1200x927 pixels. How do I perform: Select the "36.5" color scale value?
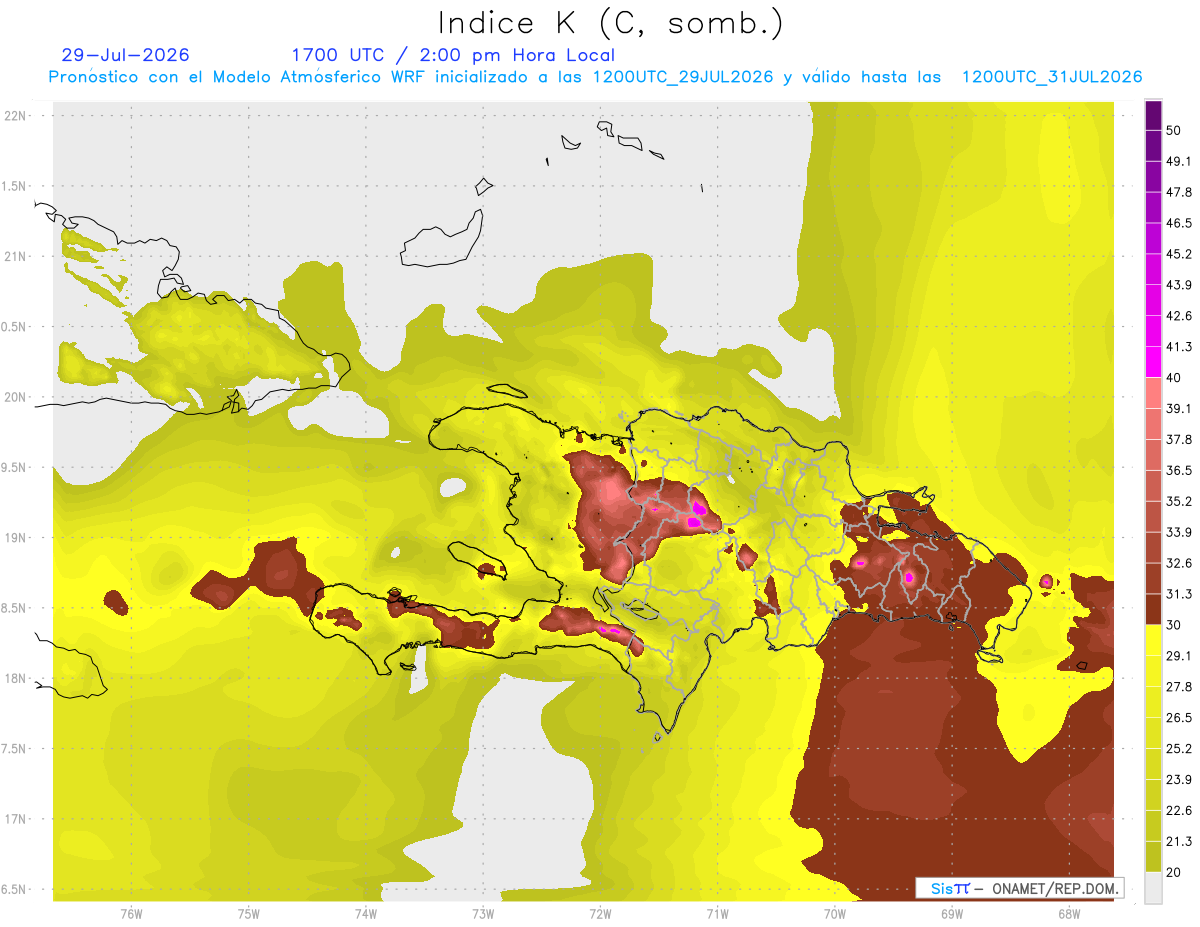(x=1178, y=470)
